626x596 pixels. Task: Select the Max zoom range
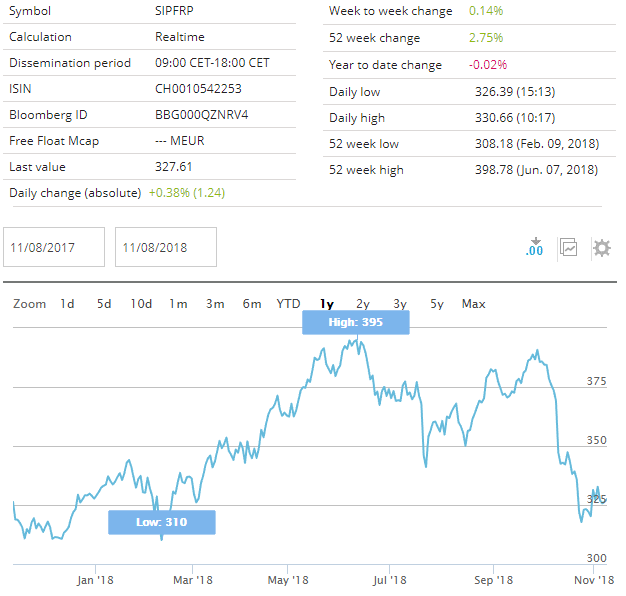point(473,304)
